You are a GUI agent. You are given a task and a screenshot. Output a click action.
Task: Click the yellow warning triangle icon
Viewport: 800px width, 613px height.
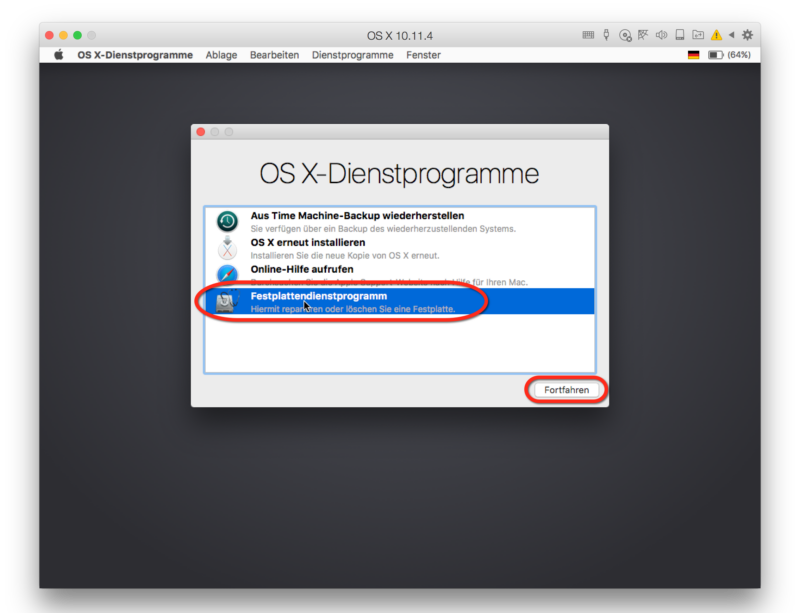(x=716, y=35)
